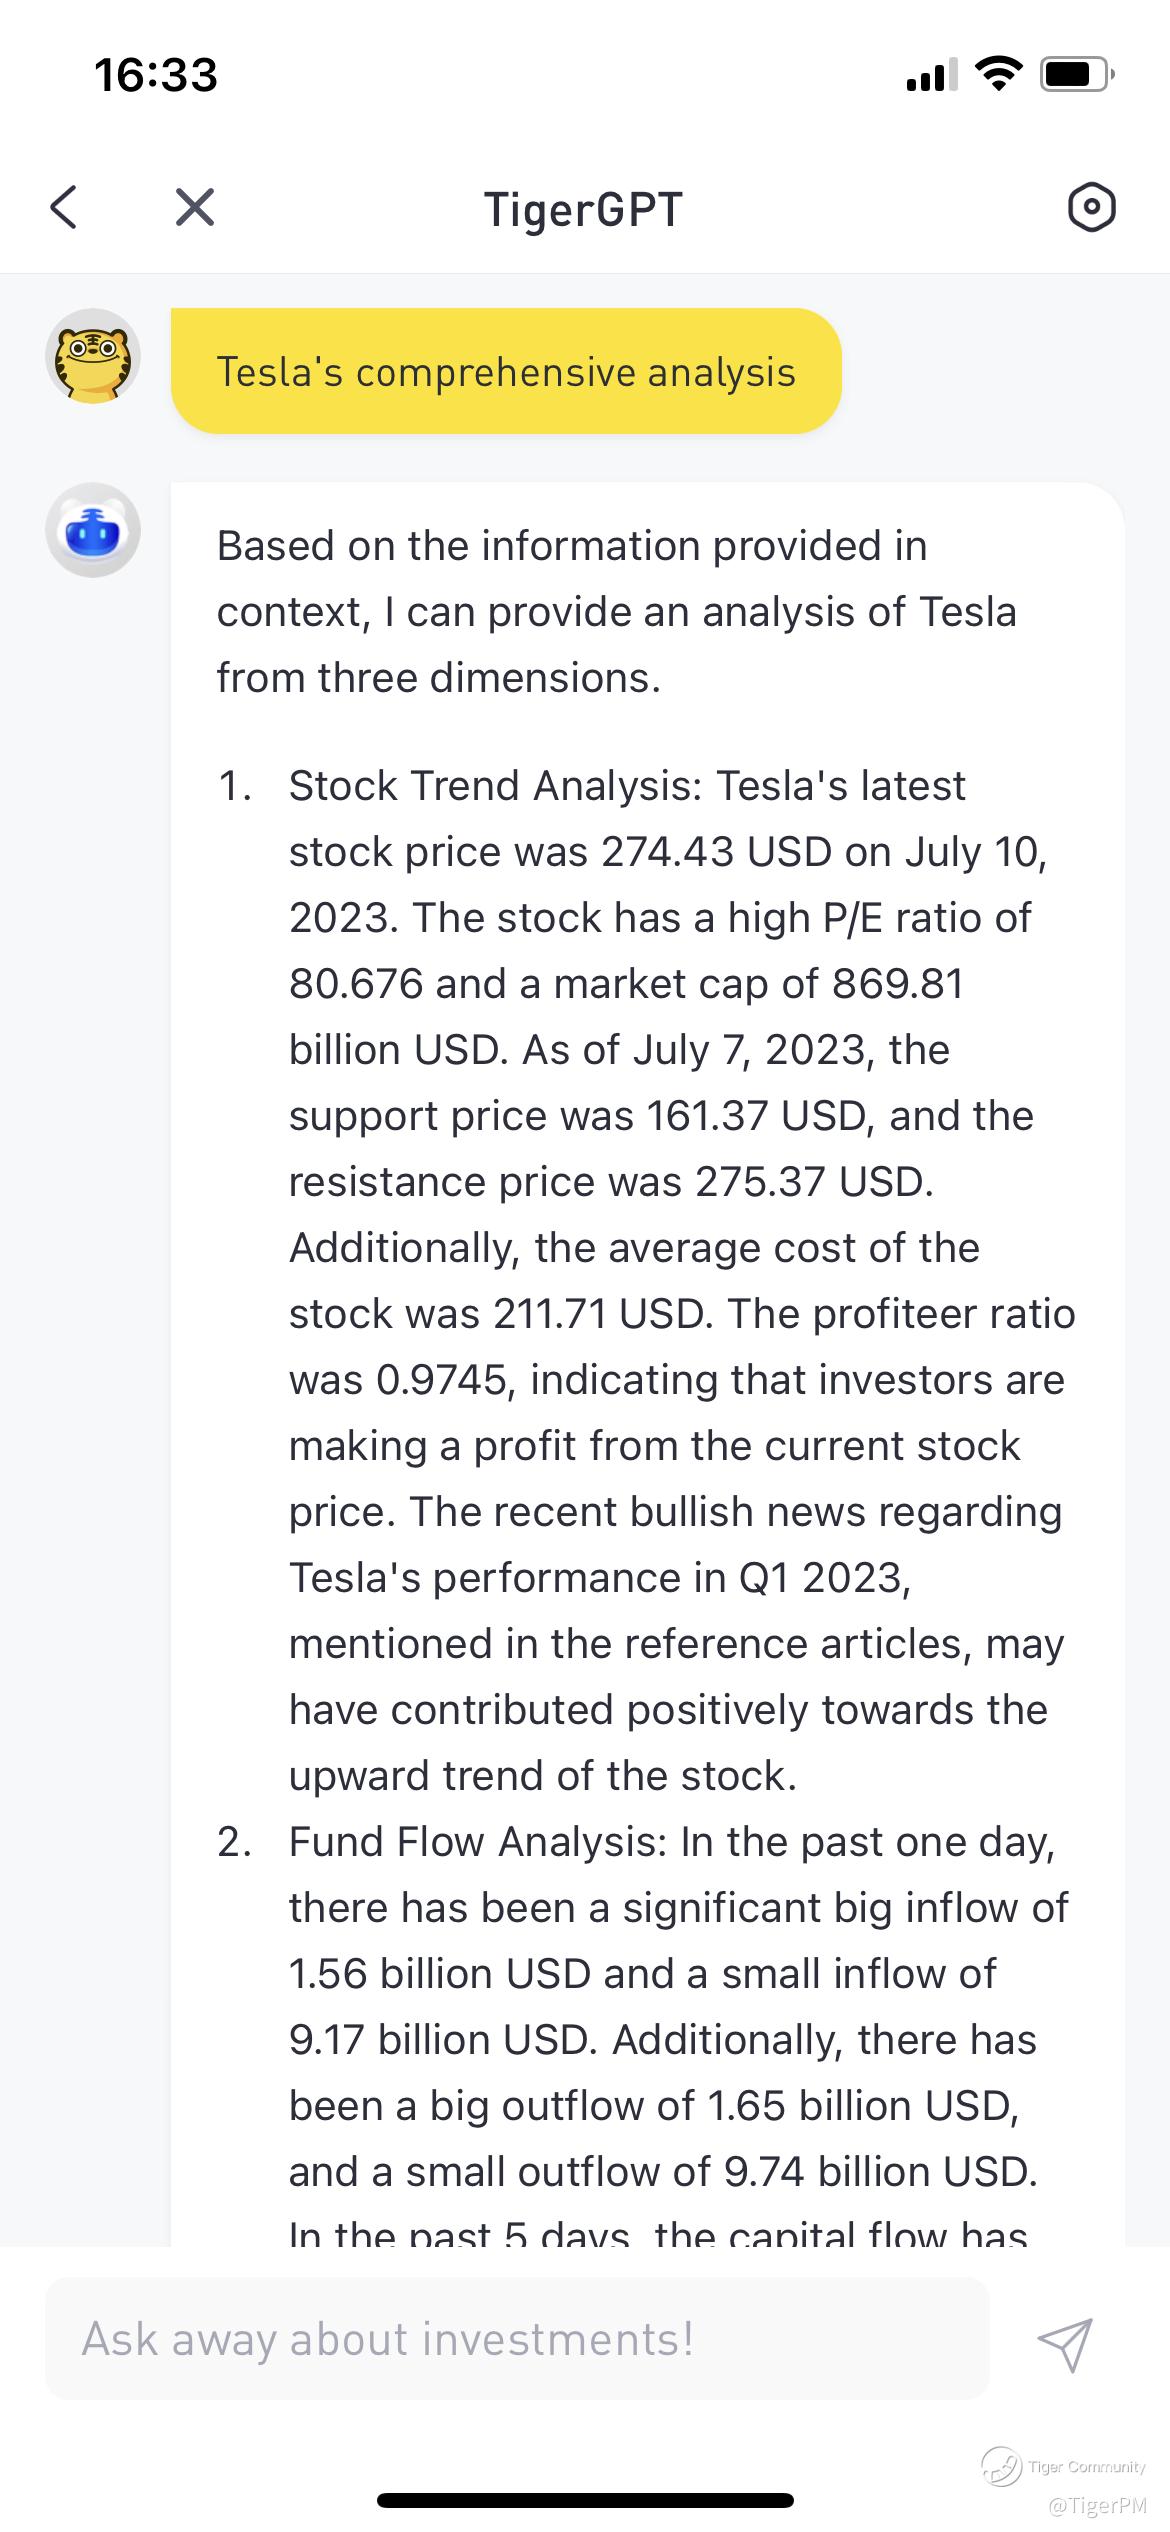Tap the back arrow in header
1170x2532 pixels.
[x=64, y=208]
